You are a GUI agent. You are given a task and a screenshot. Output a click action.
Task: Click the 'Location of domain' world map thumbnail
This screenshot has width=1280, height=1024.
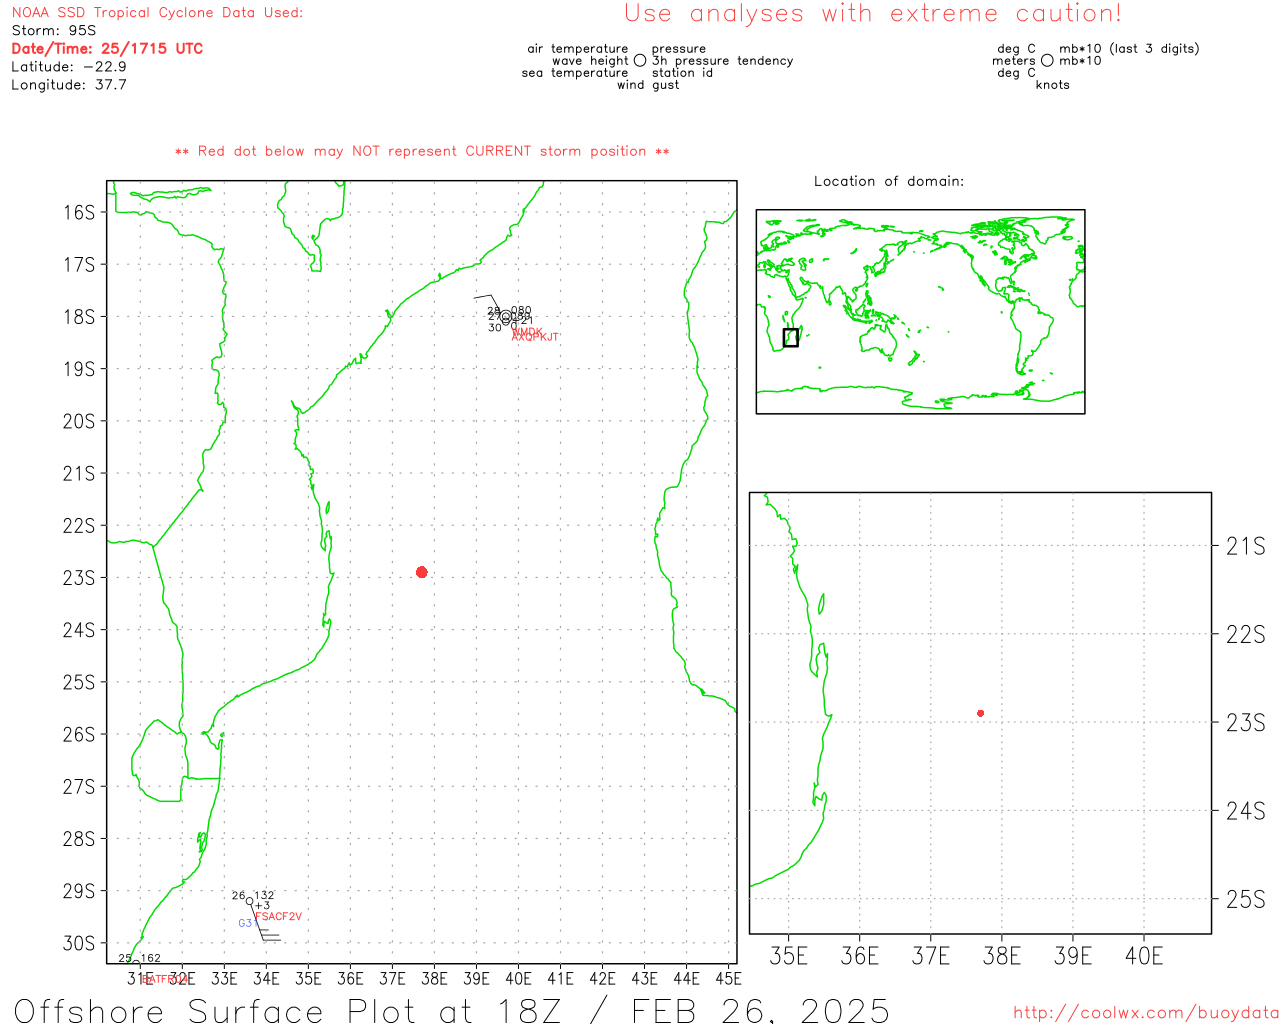pos(920,312)
